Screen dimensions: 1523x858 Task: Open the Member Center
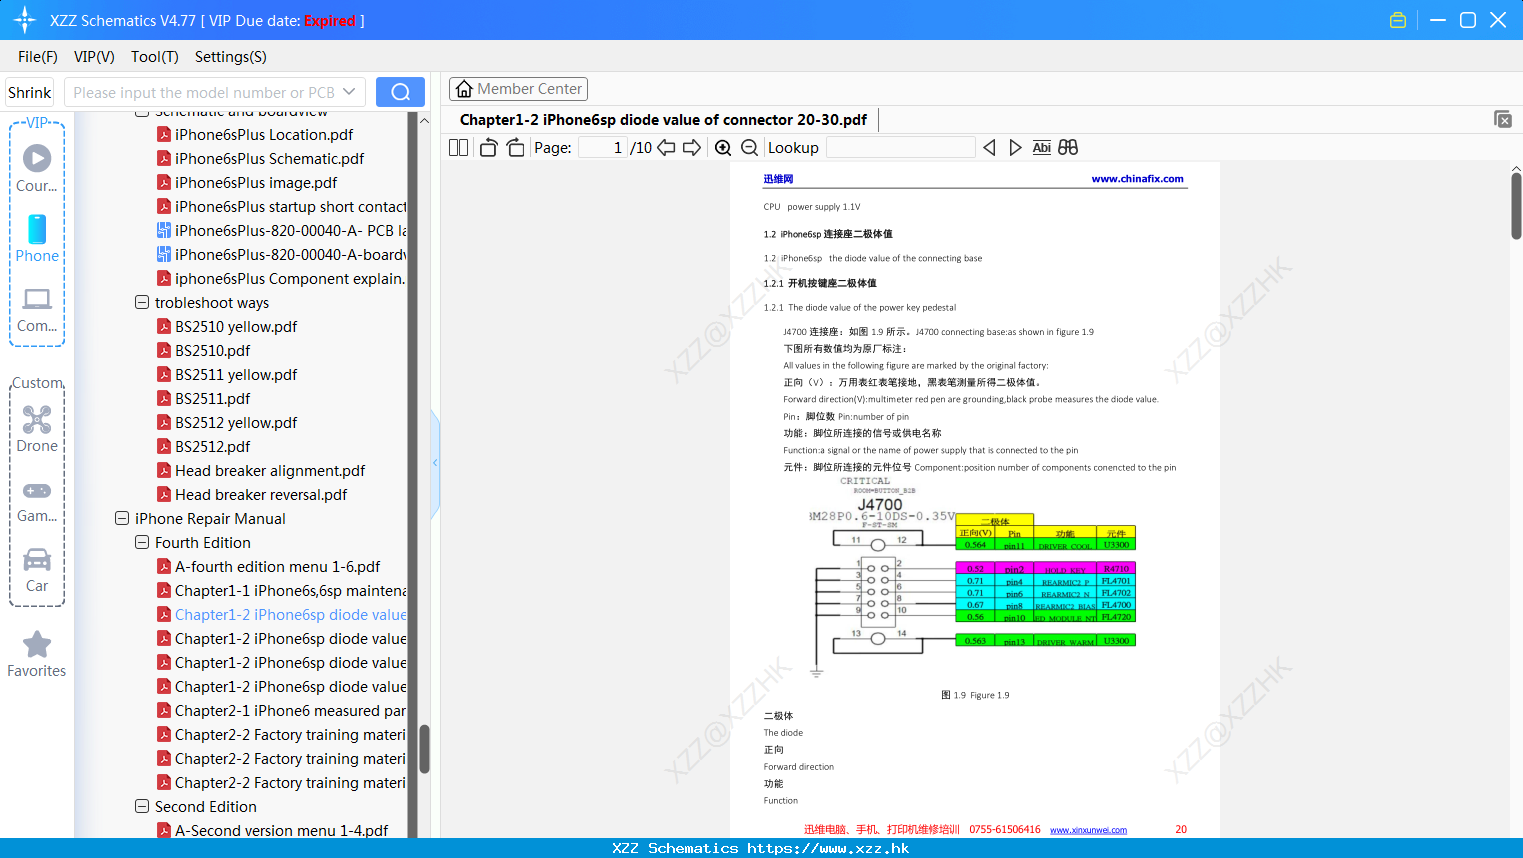[518, 89]
